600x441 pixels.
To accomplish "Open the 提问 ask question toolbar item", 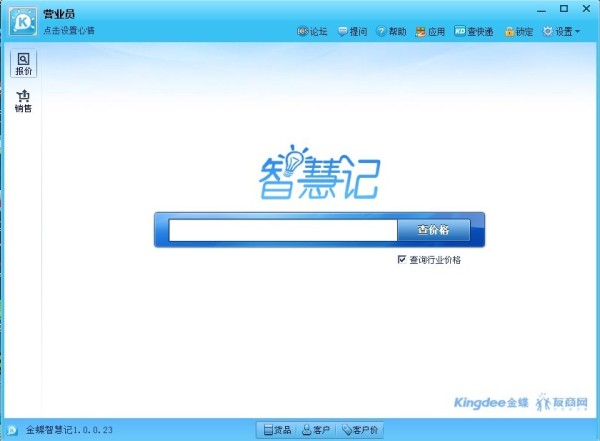I will tap(352, 31).
